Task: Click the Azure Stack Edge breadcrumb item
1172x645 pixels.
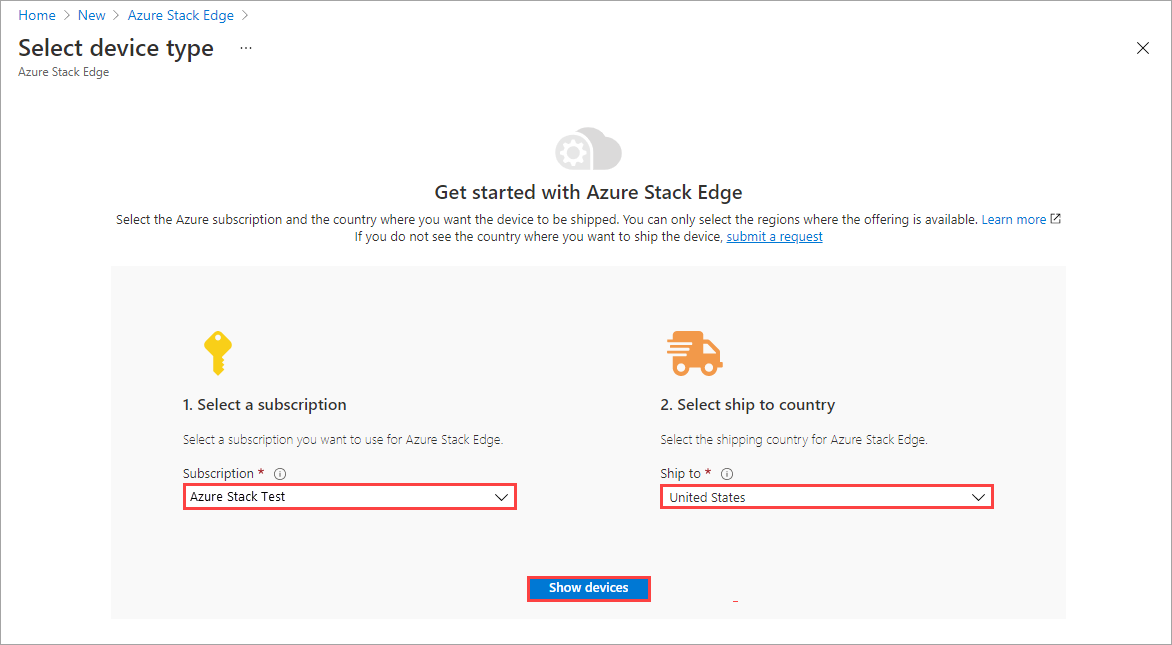Action: click(180, 15)
